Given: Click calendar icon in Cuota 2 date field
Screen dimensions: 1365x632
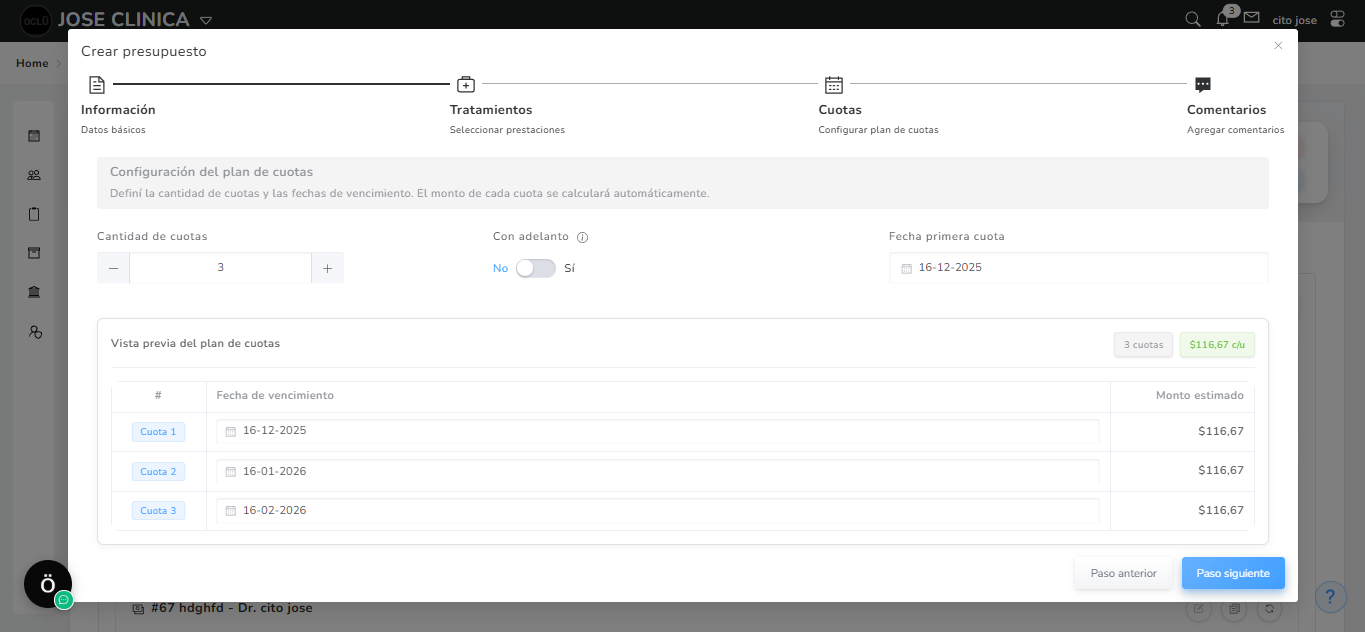Looking at the screenshot, I should [230, 471].
